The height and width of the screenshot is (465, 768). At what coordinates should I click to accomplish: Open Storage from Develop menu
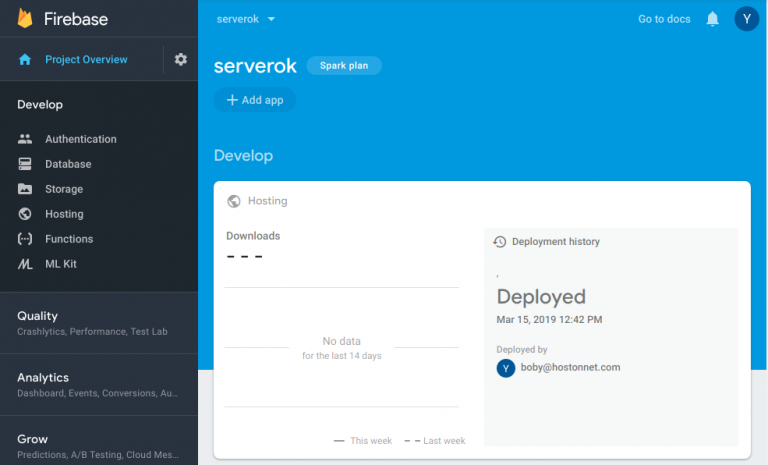point(64,189)
